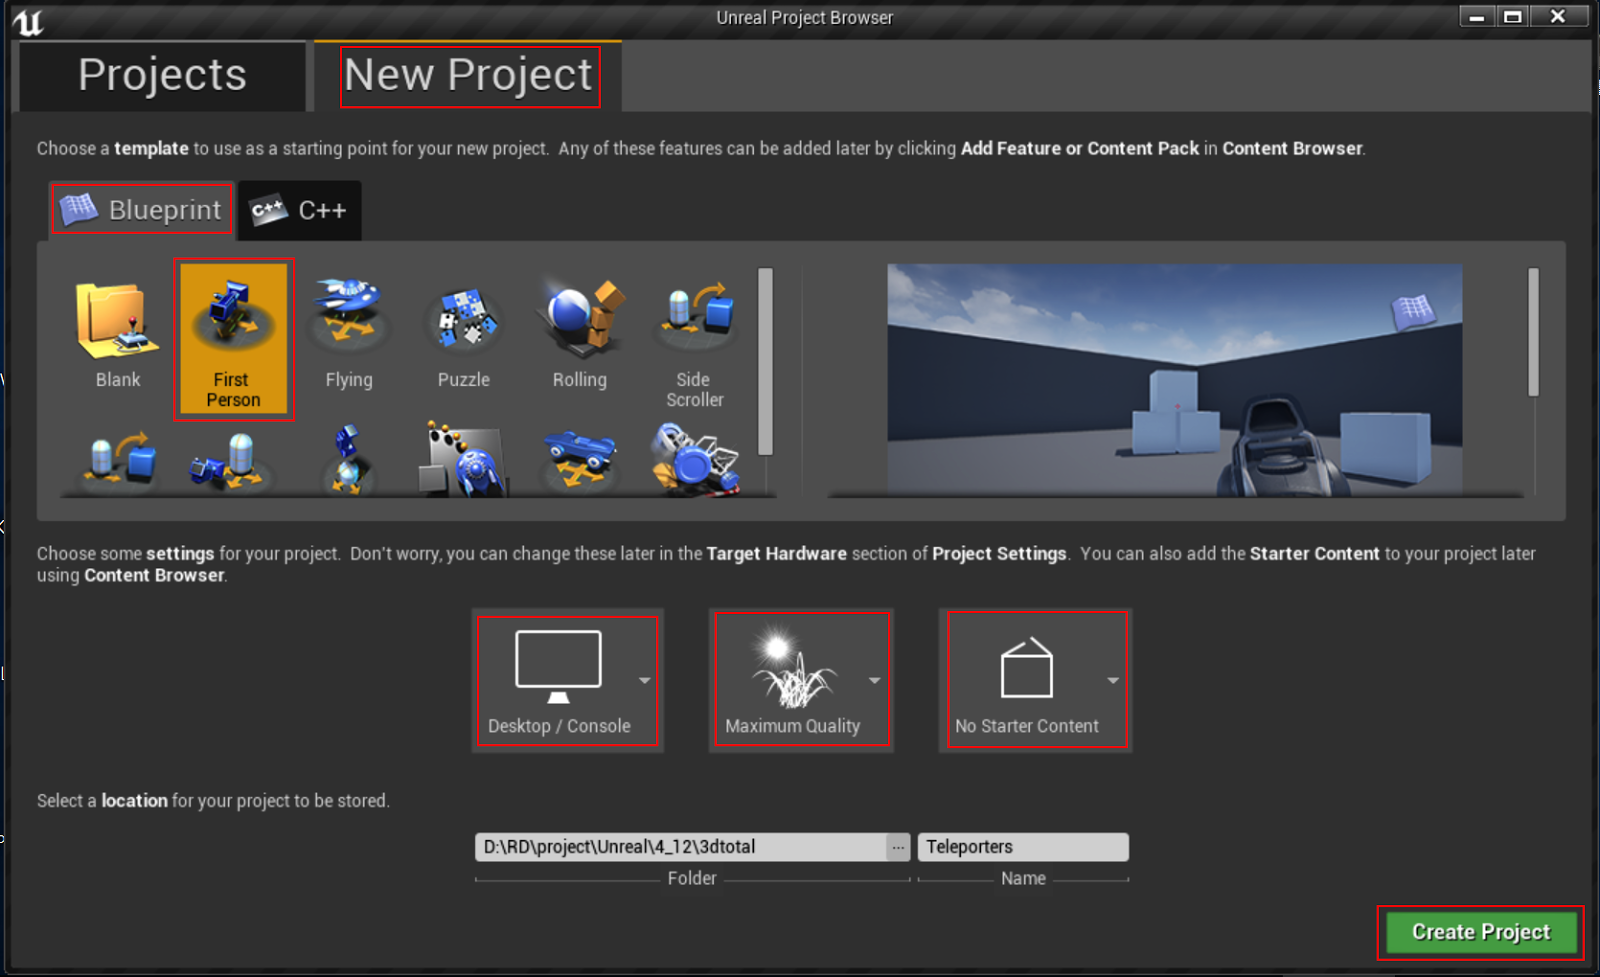
Task: Click the project Folder path field
Action: [x=681, y=847]
